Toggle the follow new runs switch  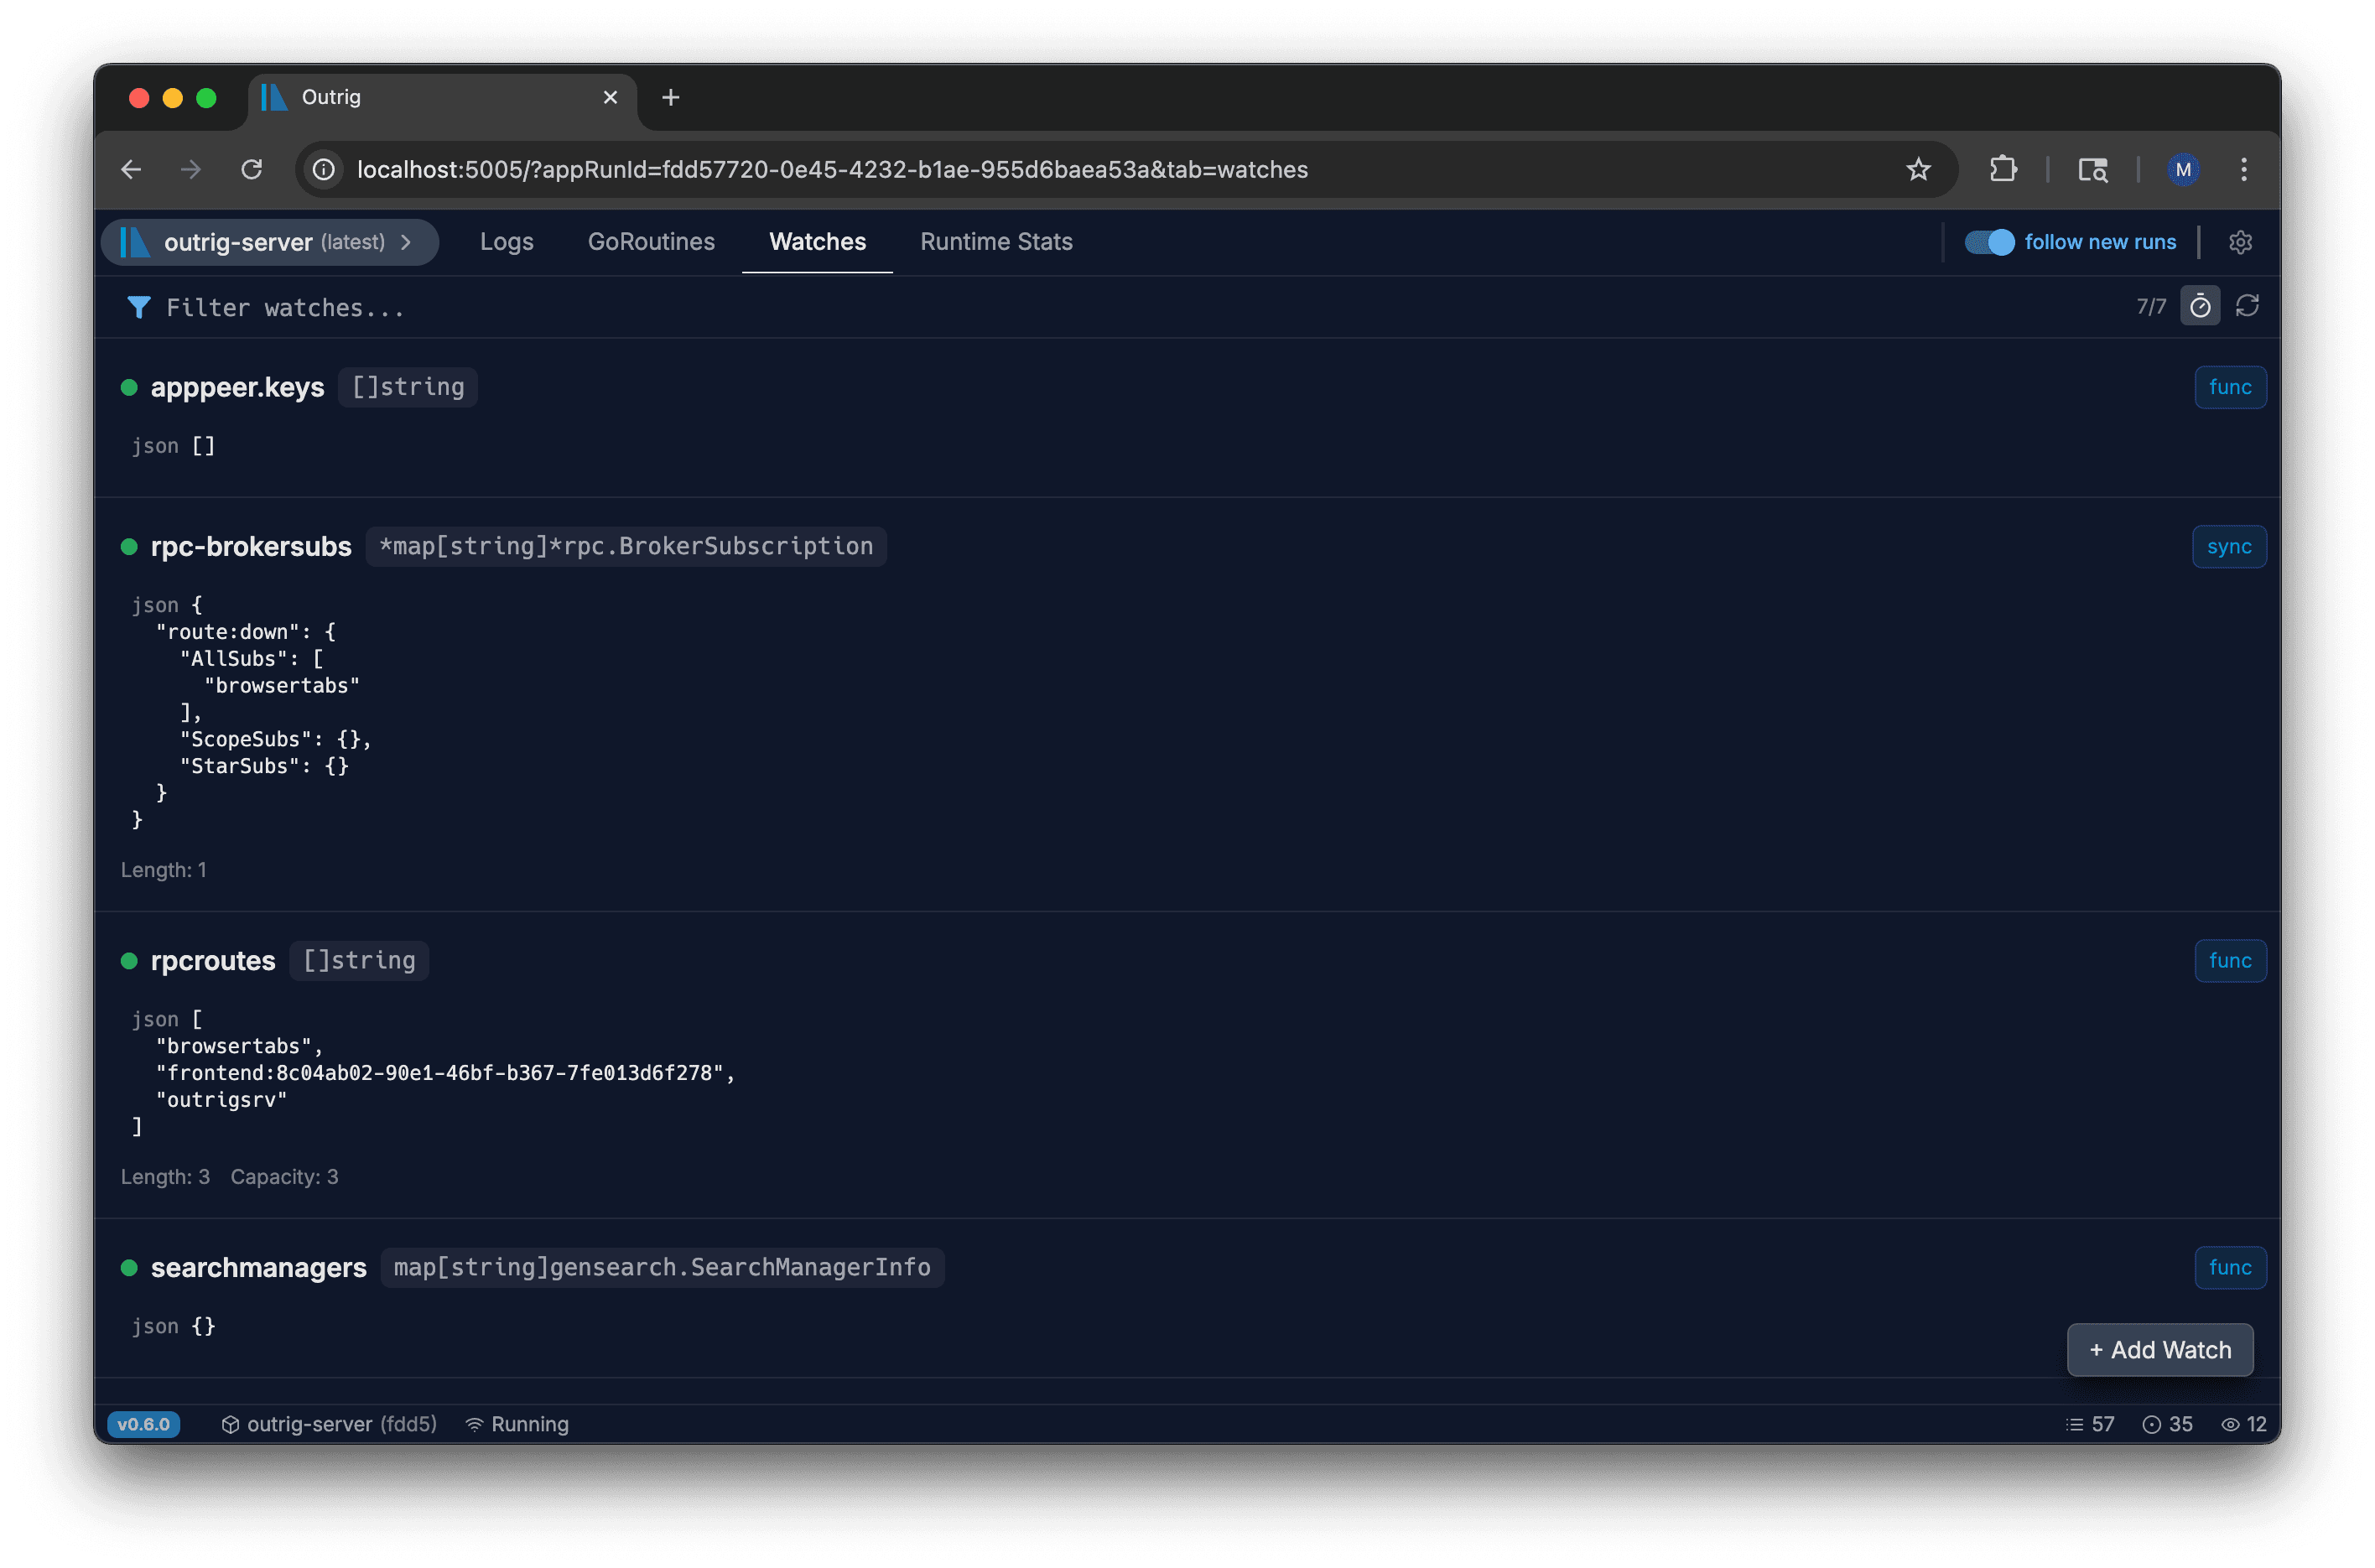(x=1989, y=242)
